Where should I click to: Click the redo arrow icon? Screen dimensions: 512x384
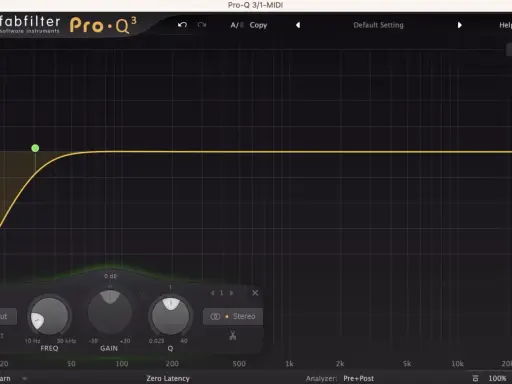point(202,25)
